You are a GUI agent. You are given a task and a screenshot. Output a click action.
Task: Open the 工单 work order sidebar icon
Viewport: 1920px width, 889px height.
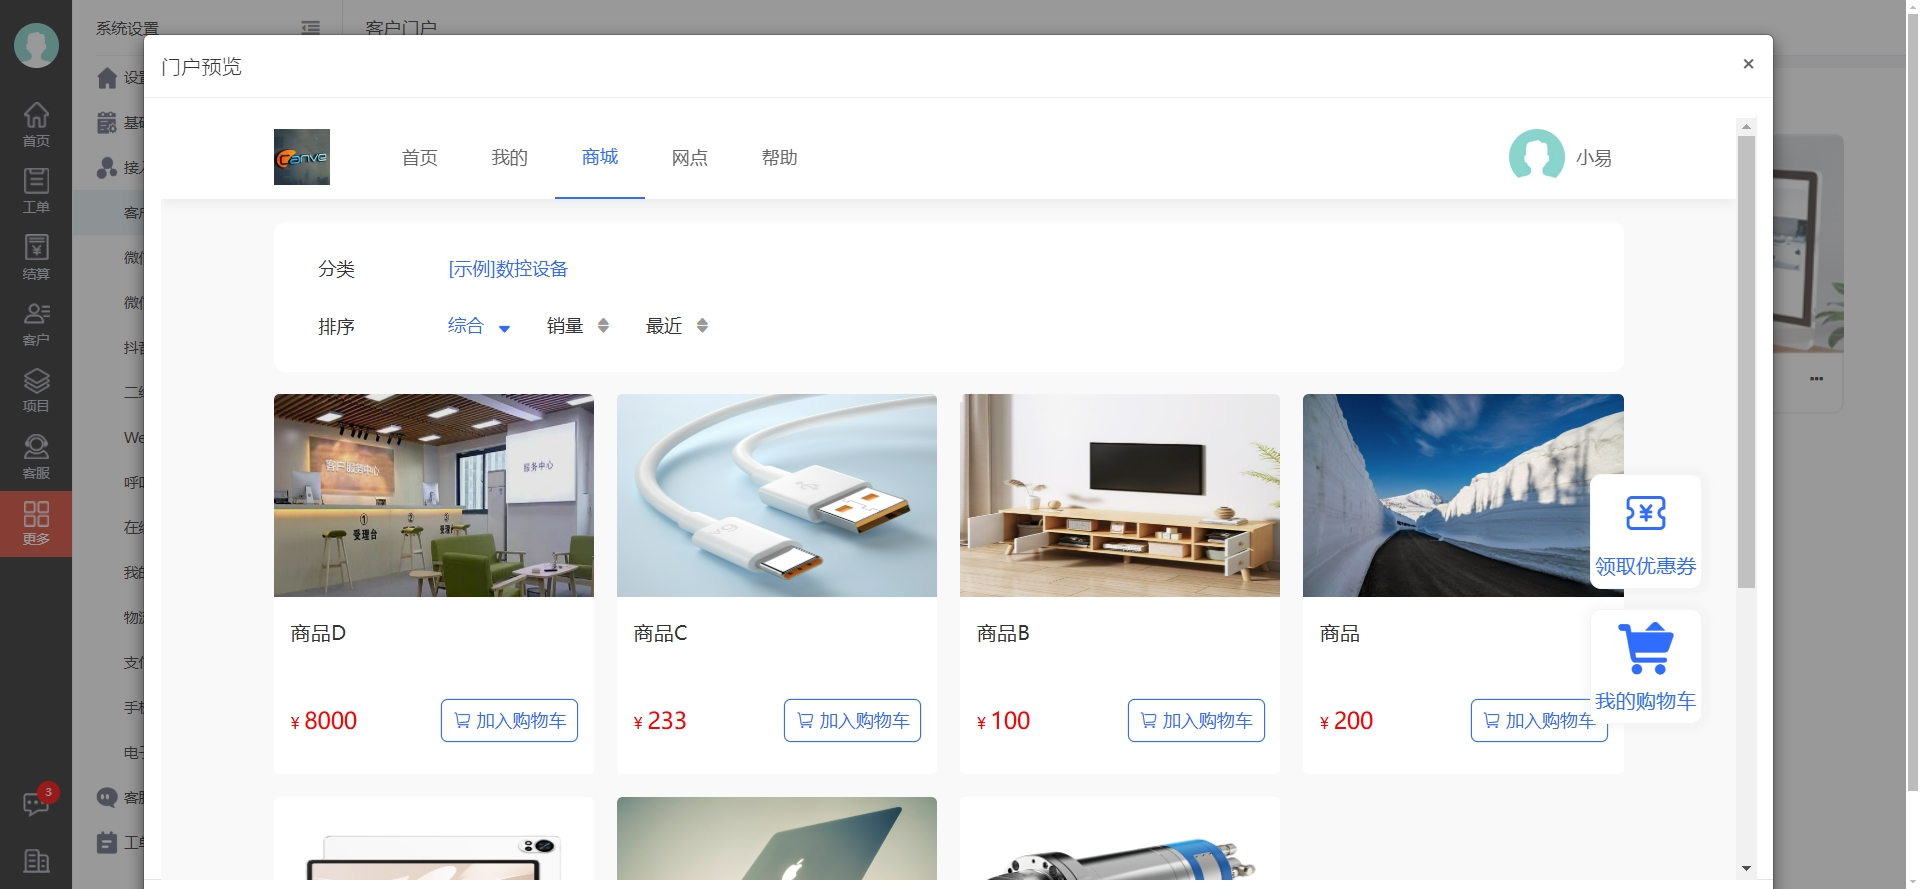(x=36, y=191)
